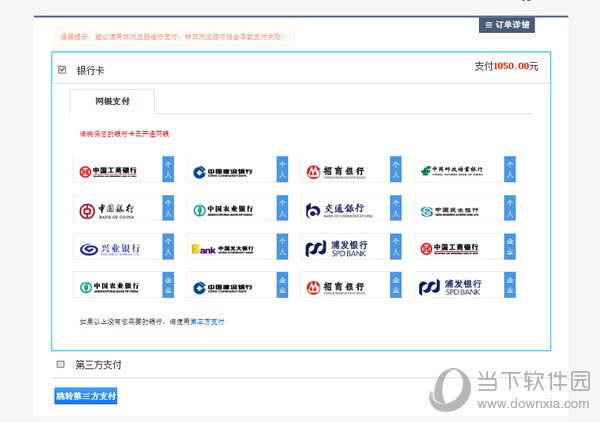Choose the 中国邮政储蓄银行 personal option

[465, 169]
